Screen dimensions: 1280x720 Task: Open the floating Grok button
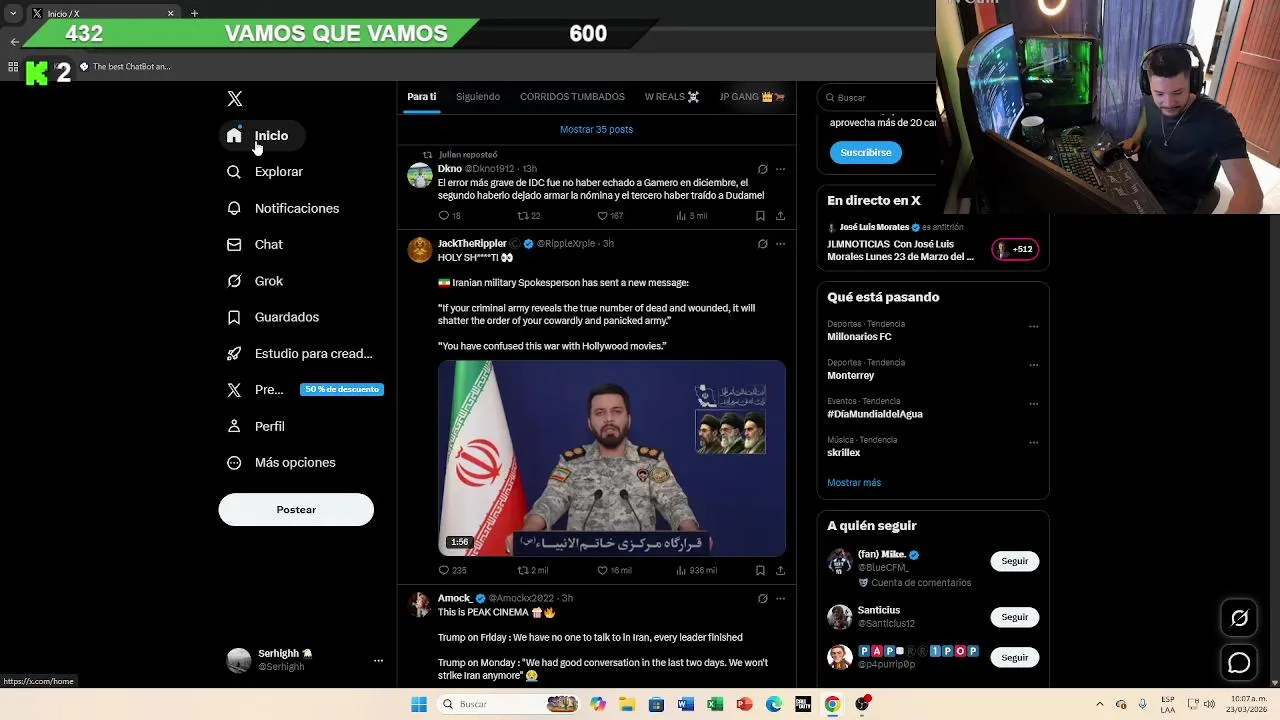[x=1239, y=618]
